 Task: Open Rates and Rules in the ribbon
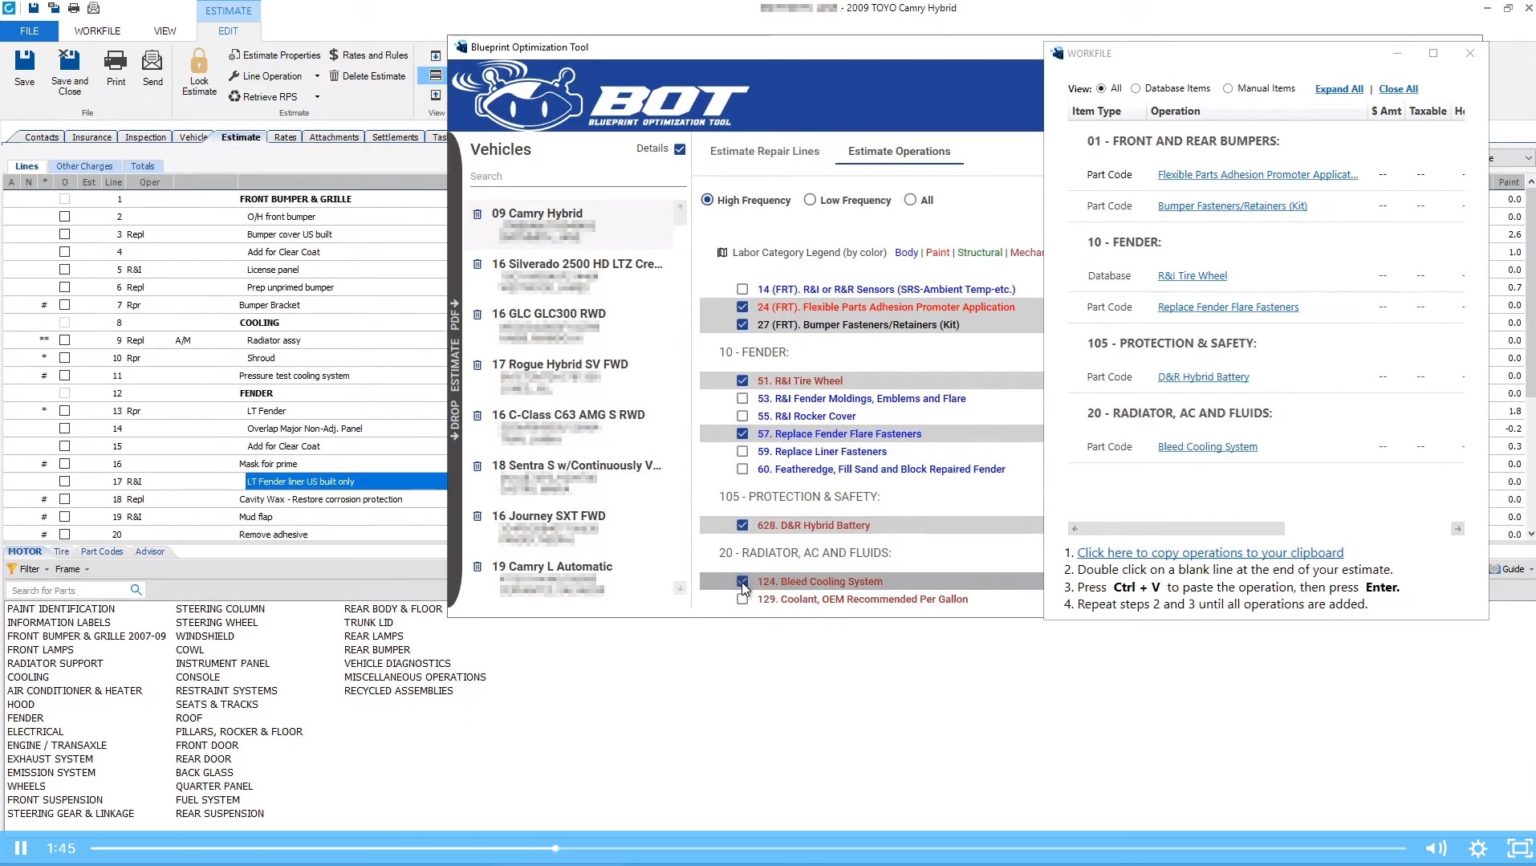point(368,55)
